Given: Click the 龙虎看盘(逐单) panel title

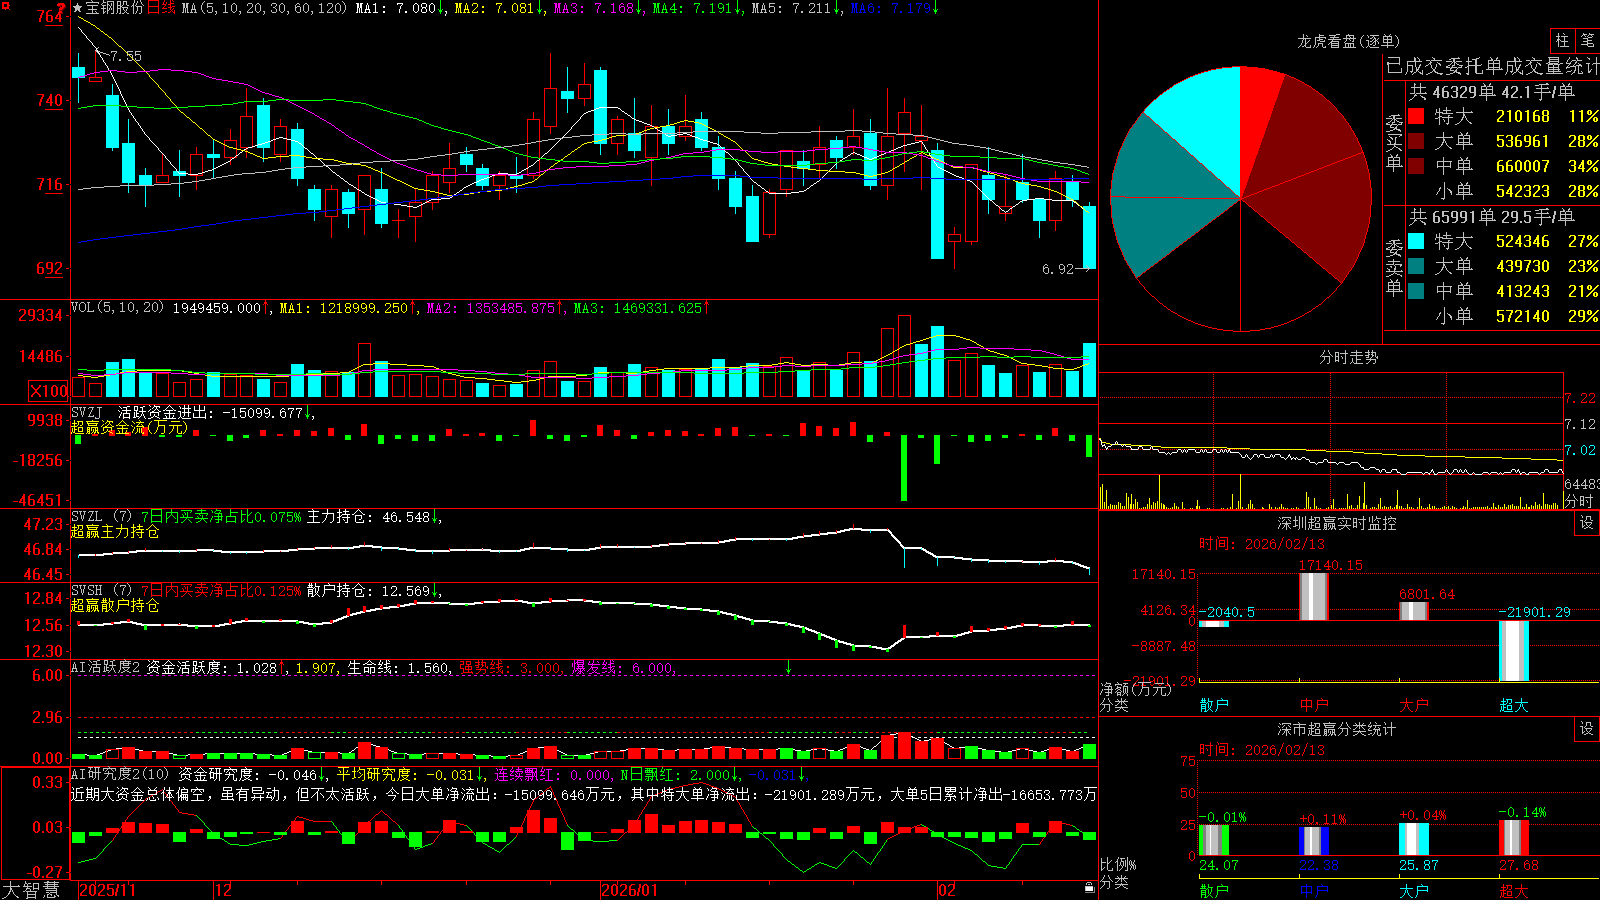Looking at the screenshot, I should (1348, 41).
